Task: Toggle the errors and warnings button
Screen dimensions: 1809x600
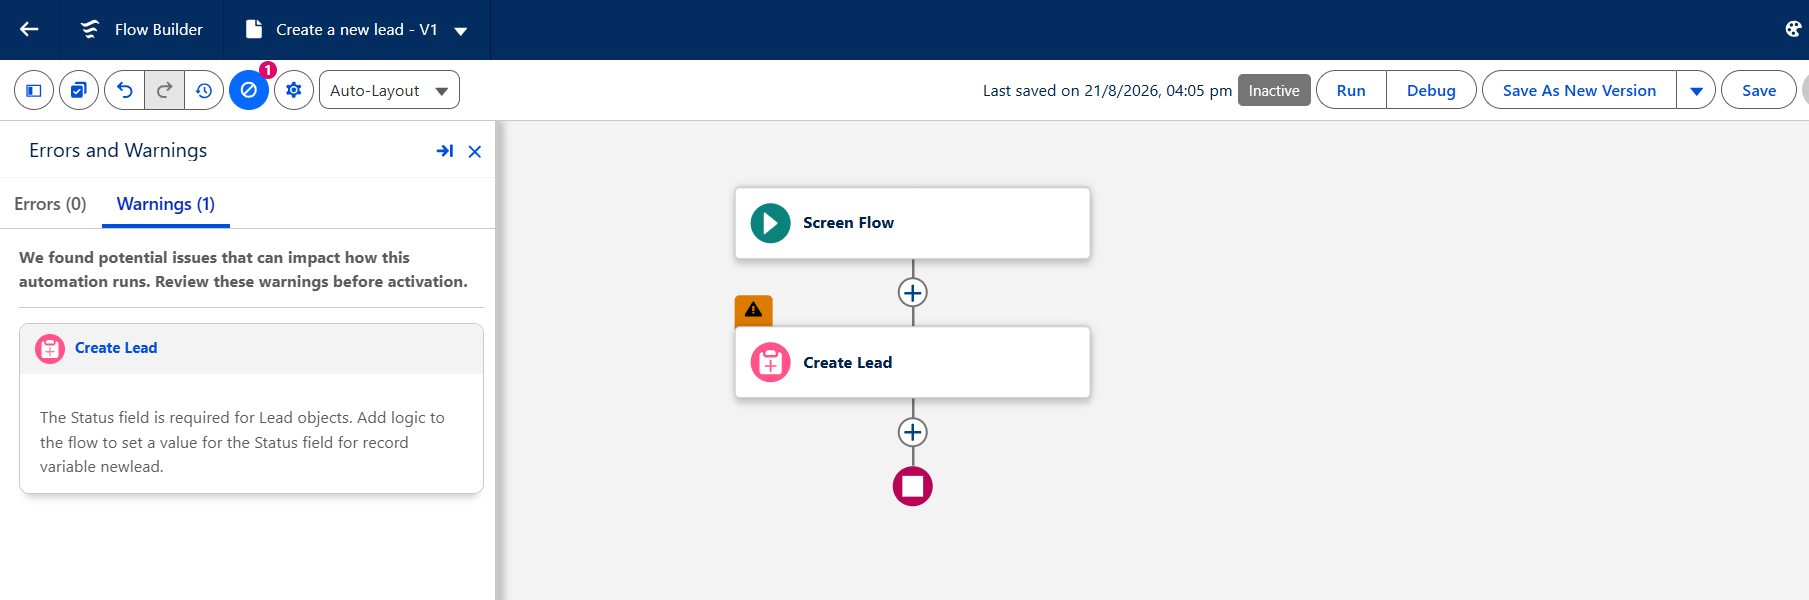Action: point(249,90)
